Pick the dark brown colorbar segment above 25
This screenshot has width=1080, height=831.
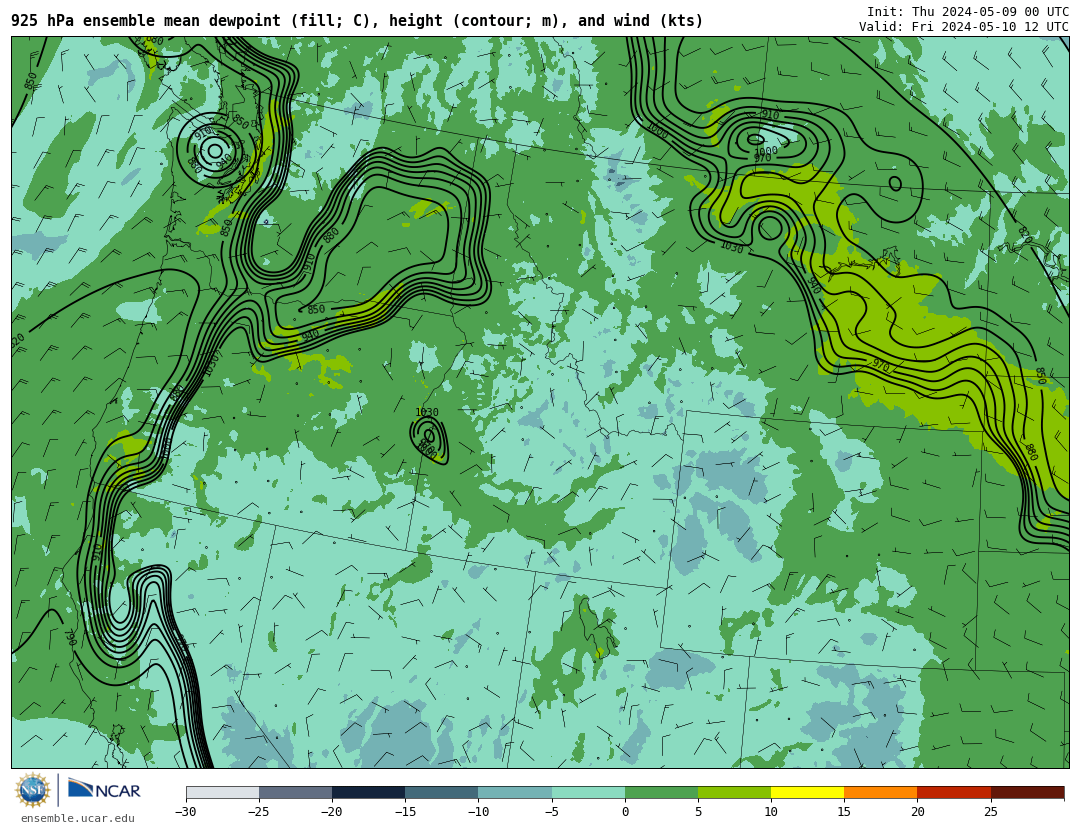coord(1027,792)
